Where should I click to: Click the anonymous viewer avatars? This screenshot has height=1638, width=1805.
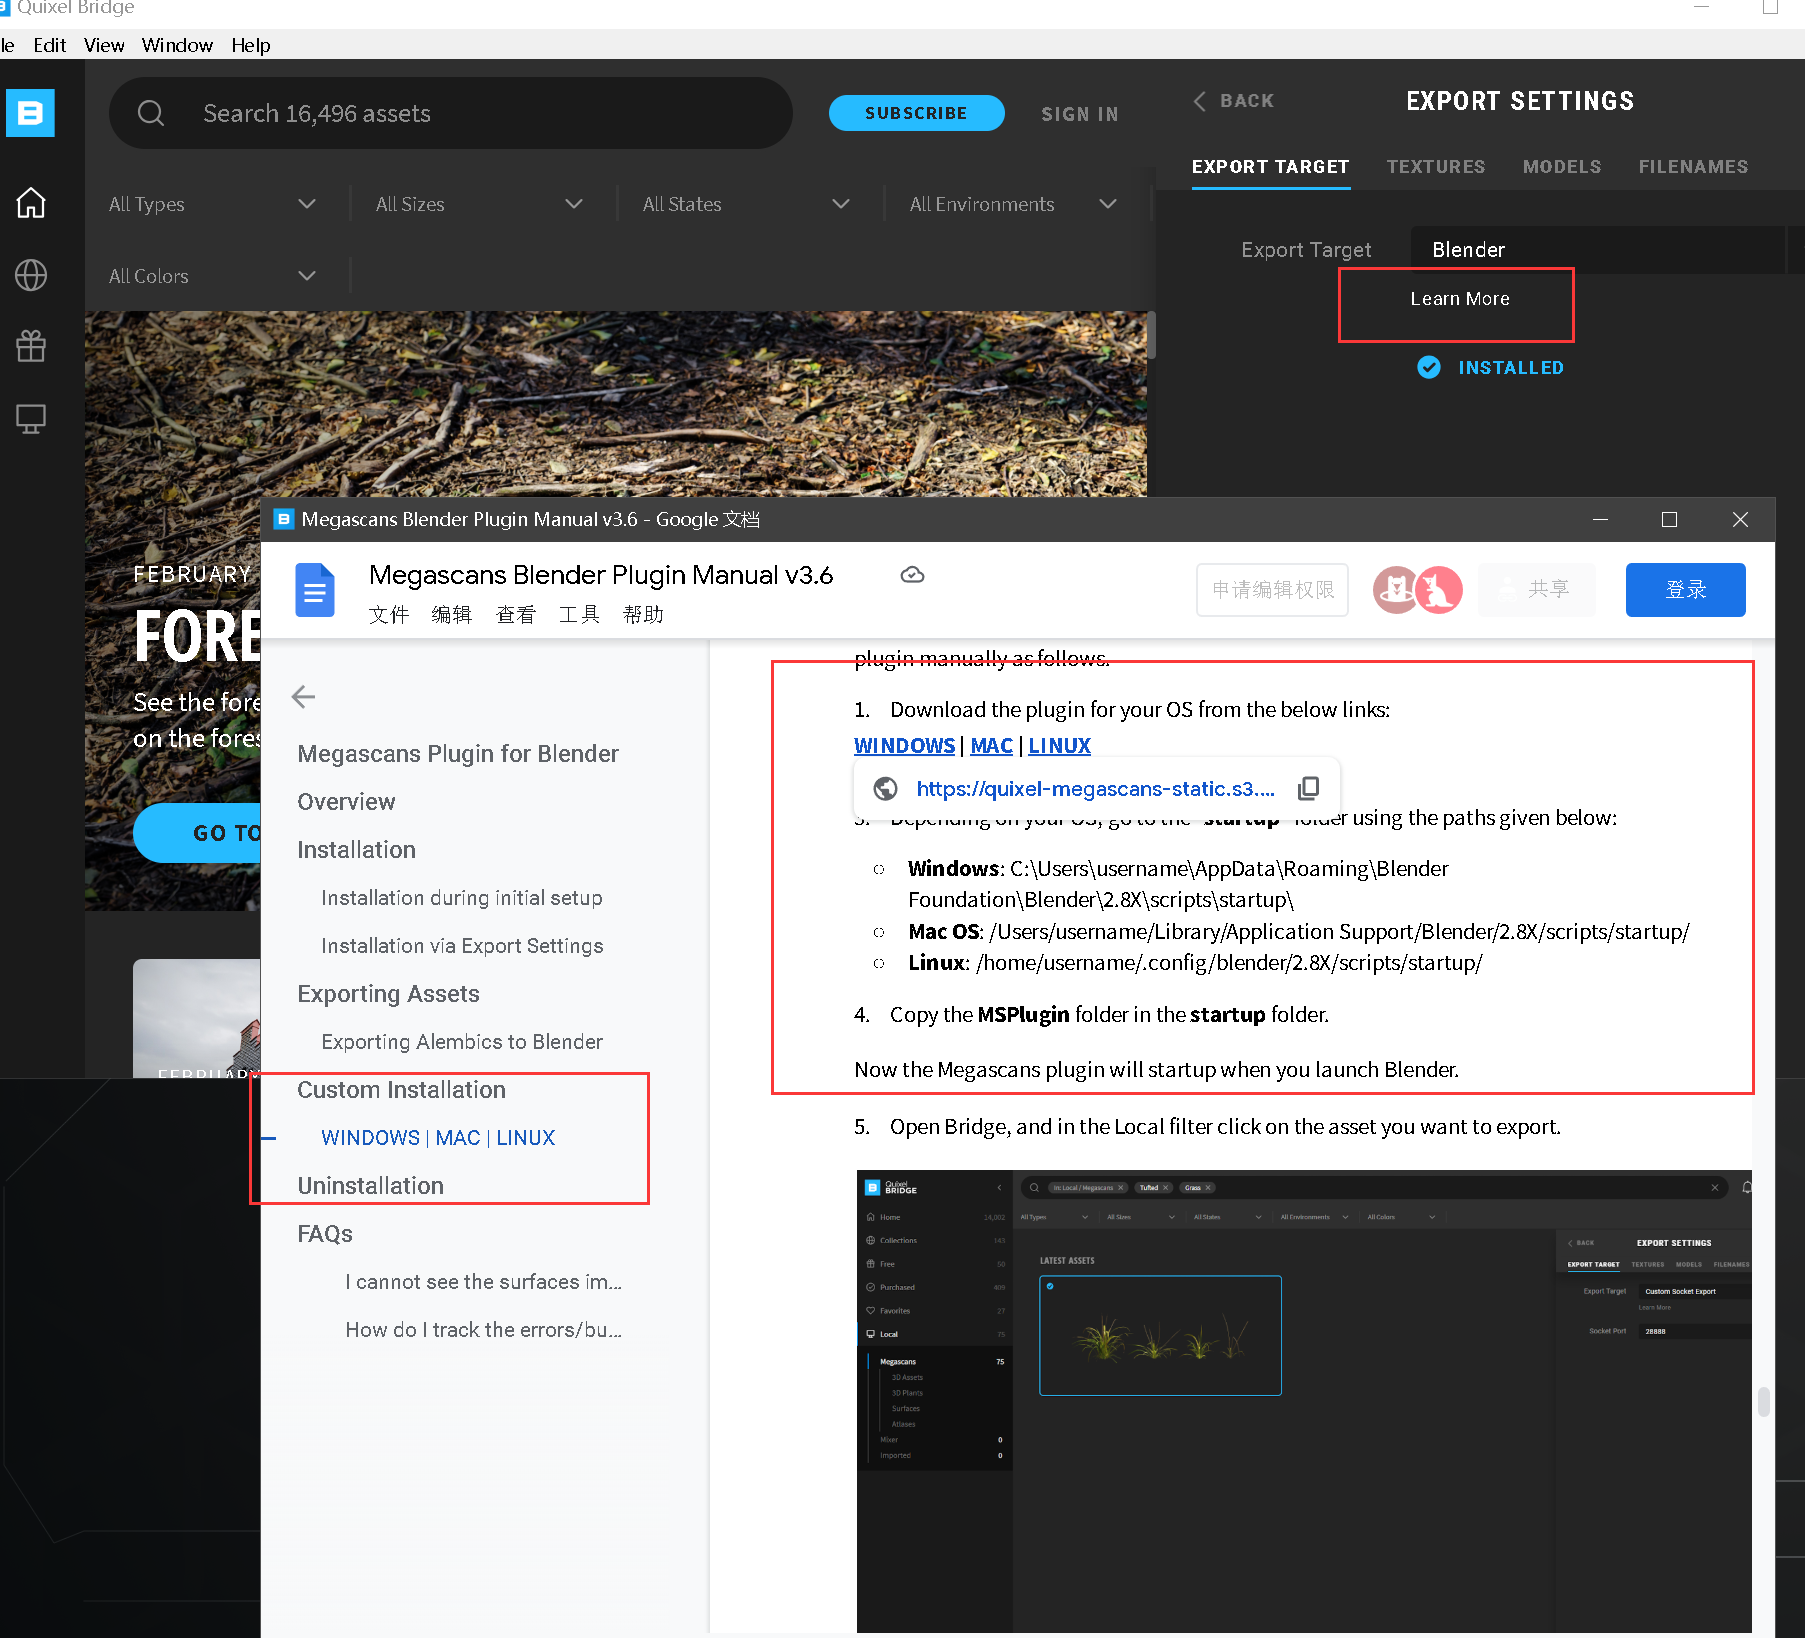click(1418, 590)
